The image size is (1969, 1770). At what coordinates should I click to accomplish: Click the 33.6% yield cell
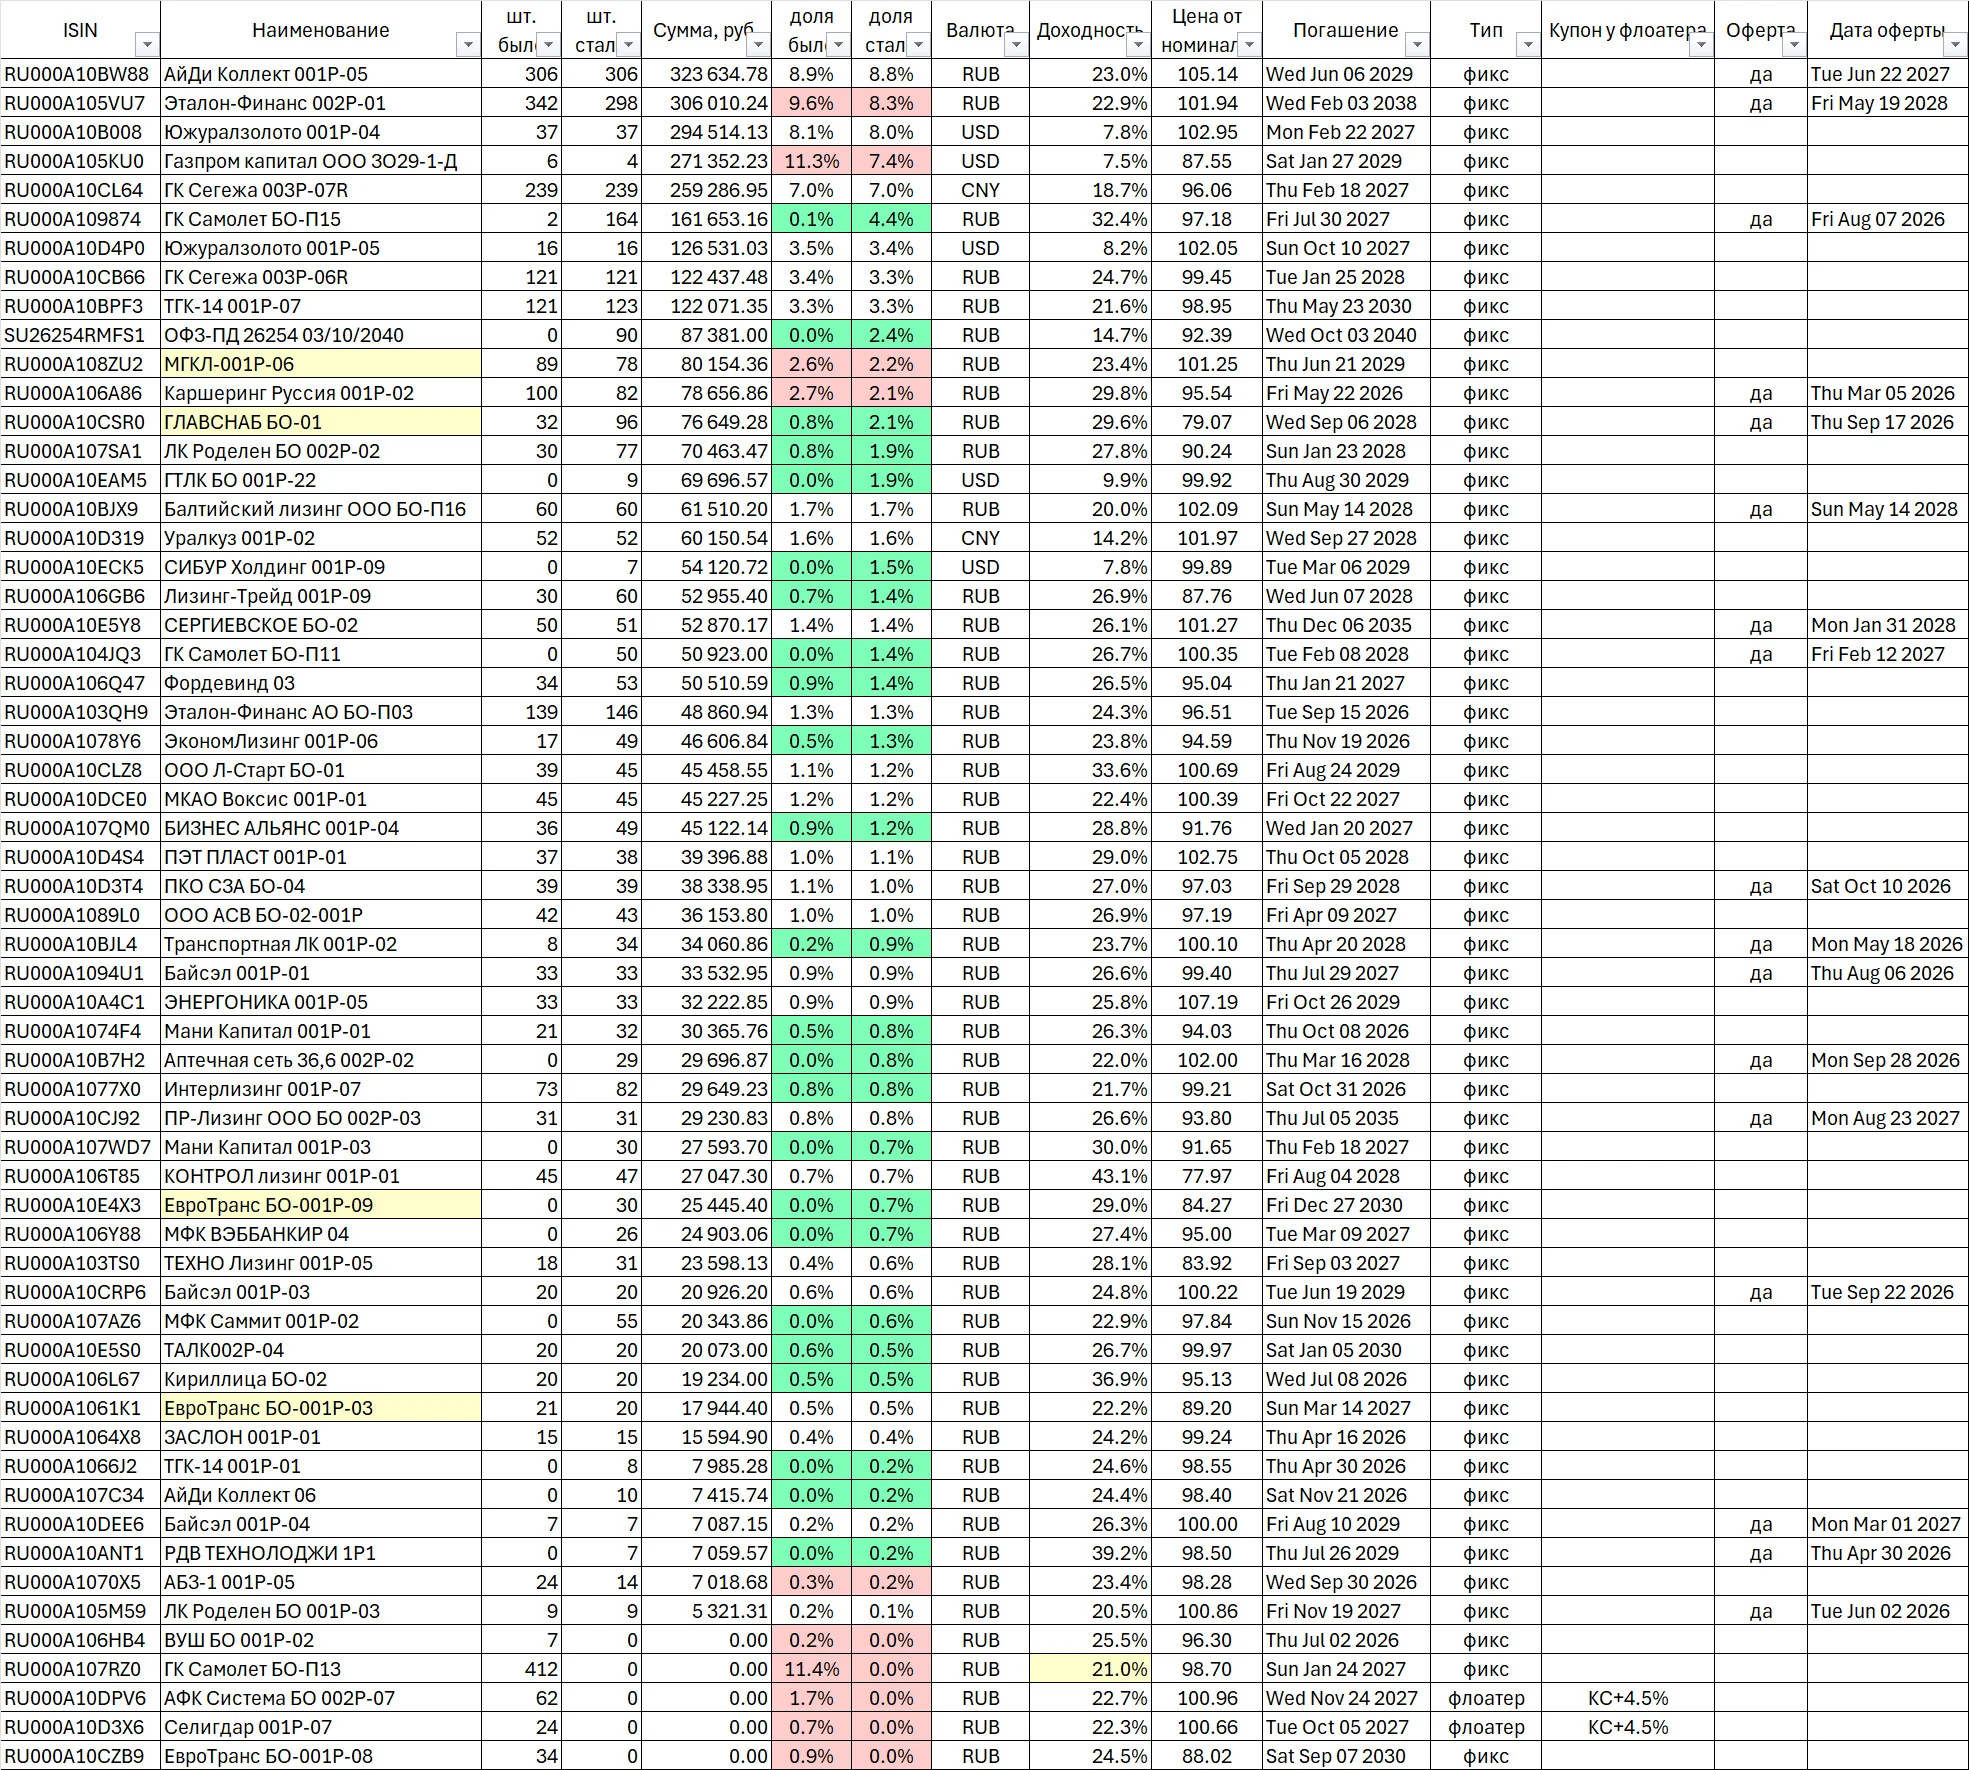click(1090, 770)
